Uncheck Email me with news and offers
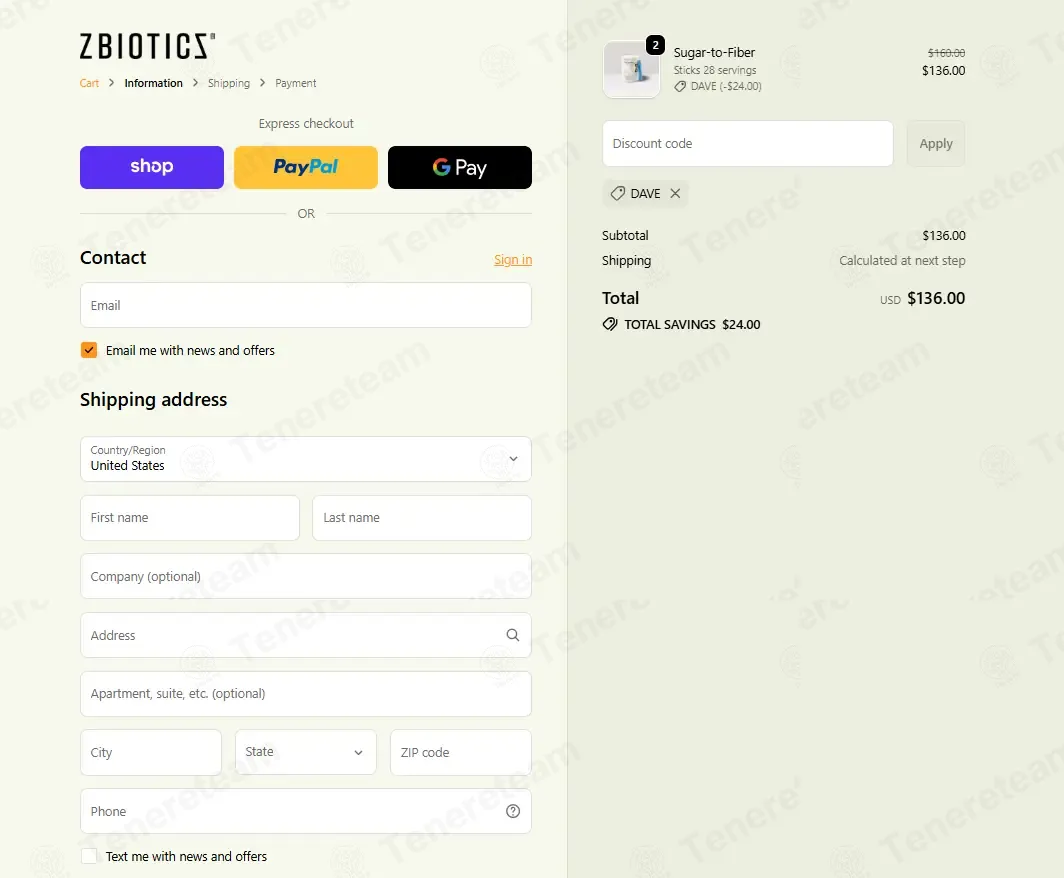 (x=89, y=350)
